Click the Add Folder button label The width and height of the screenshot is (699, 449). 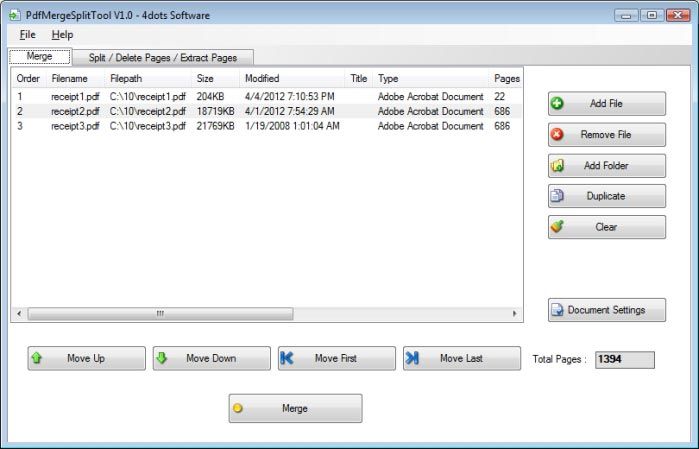pyautogui.click(x=606, y=165)
